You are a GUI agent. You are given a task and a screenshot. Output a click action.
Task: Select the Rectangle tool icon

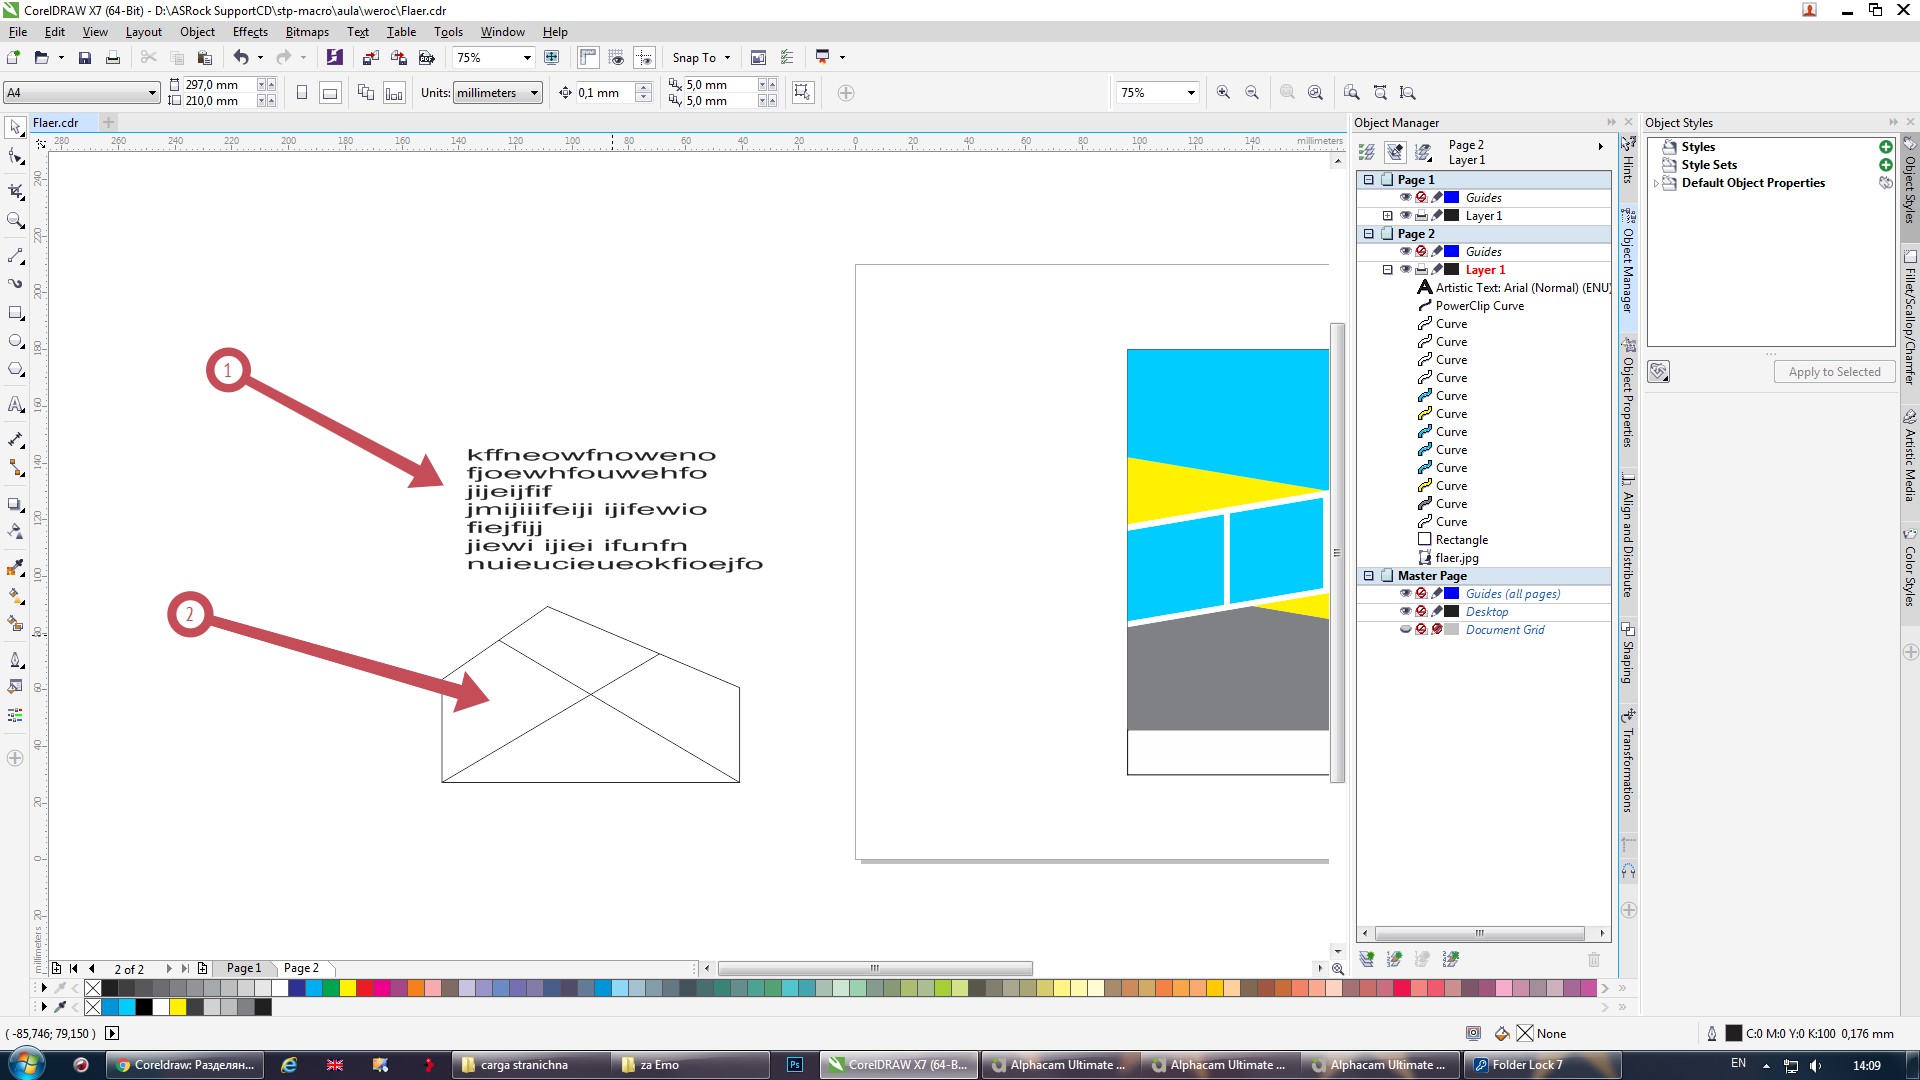pyautogui.click(x=17, y=305)
